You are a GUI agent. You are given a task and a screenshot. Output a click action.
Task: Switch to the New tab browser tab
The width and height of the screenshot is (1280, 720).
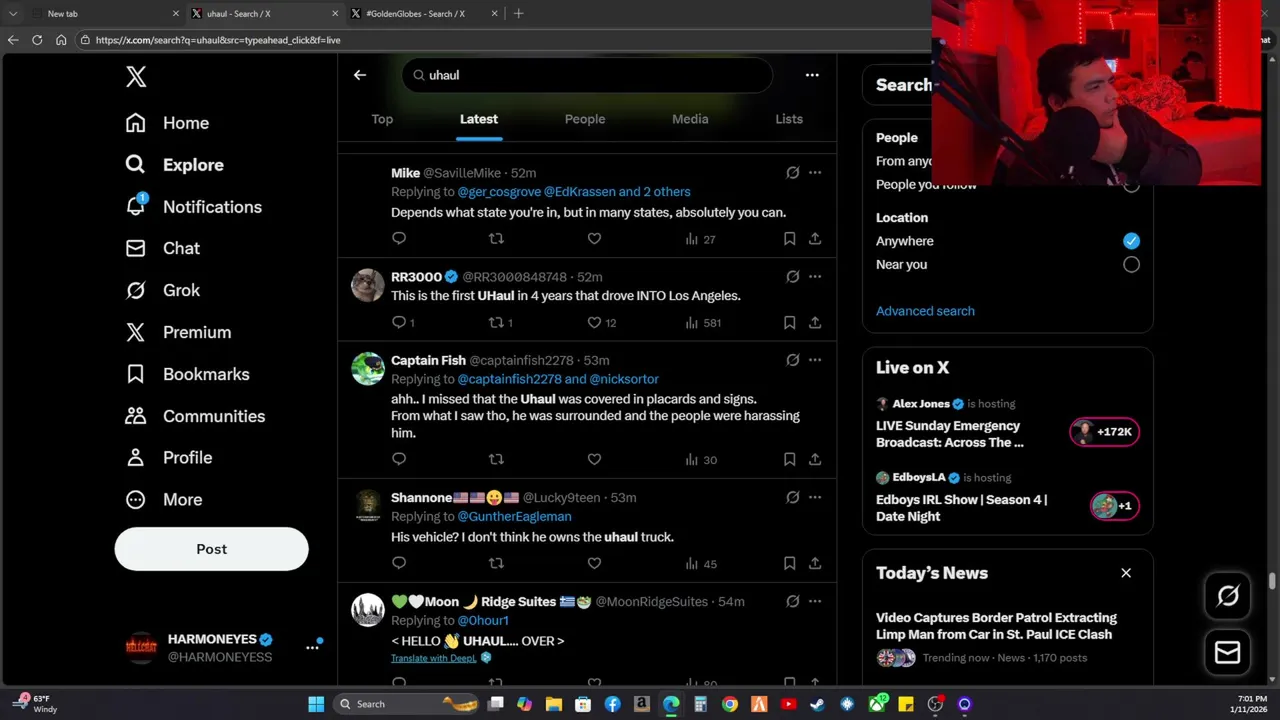(x=104, y=14)
